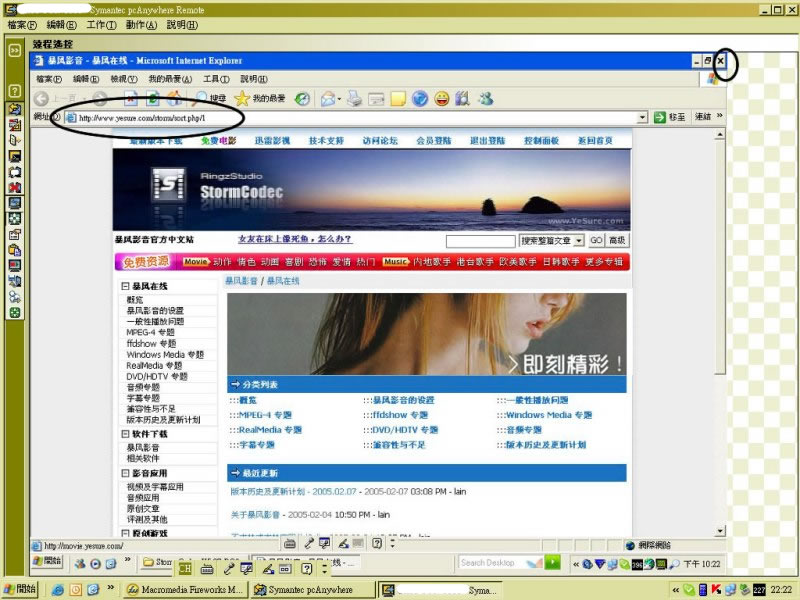
Task: Open the 免费电影 navigation link
Action: coord(218,141)
